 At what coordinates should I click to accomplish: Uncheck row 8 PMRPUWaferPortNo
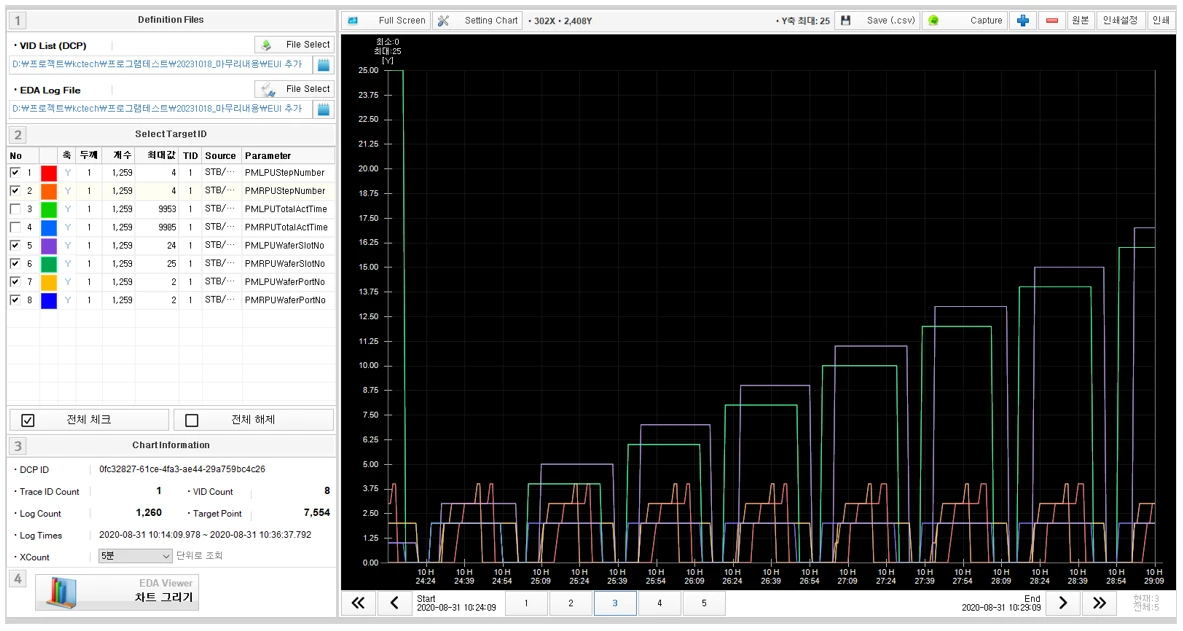(15, 300)
